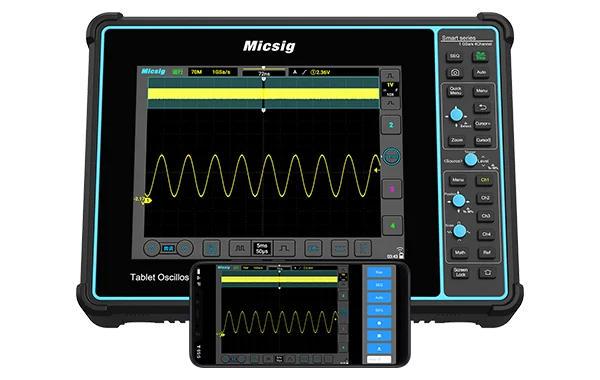
Task: Hit the Auto hardware button
Action: coord(481,72)
